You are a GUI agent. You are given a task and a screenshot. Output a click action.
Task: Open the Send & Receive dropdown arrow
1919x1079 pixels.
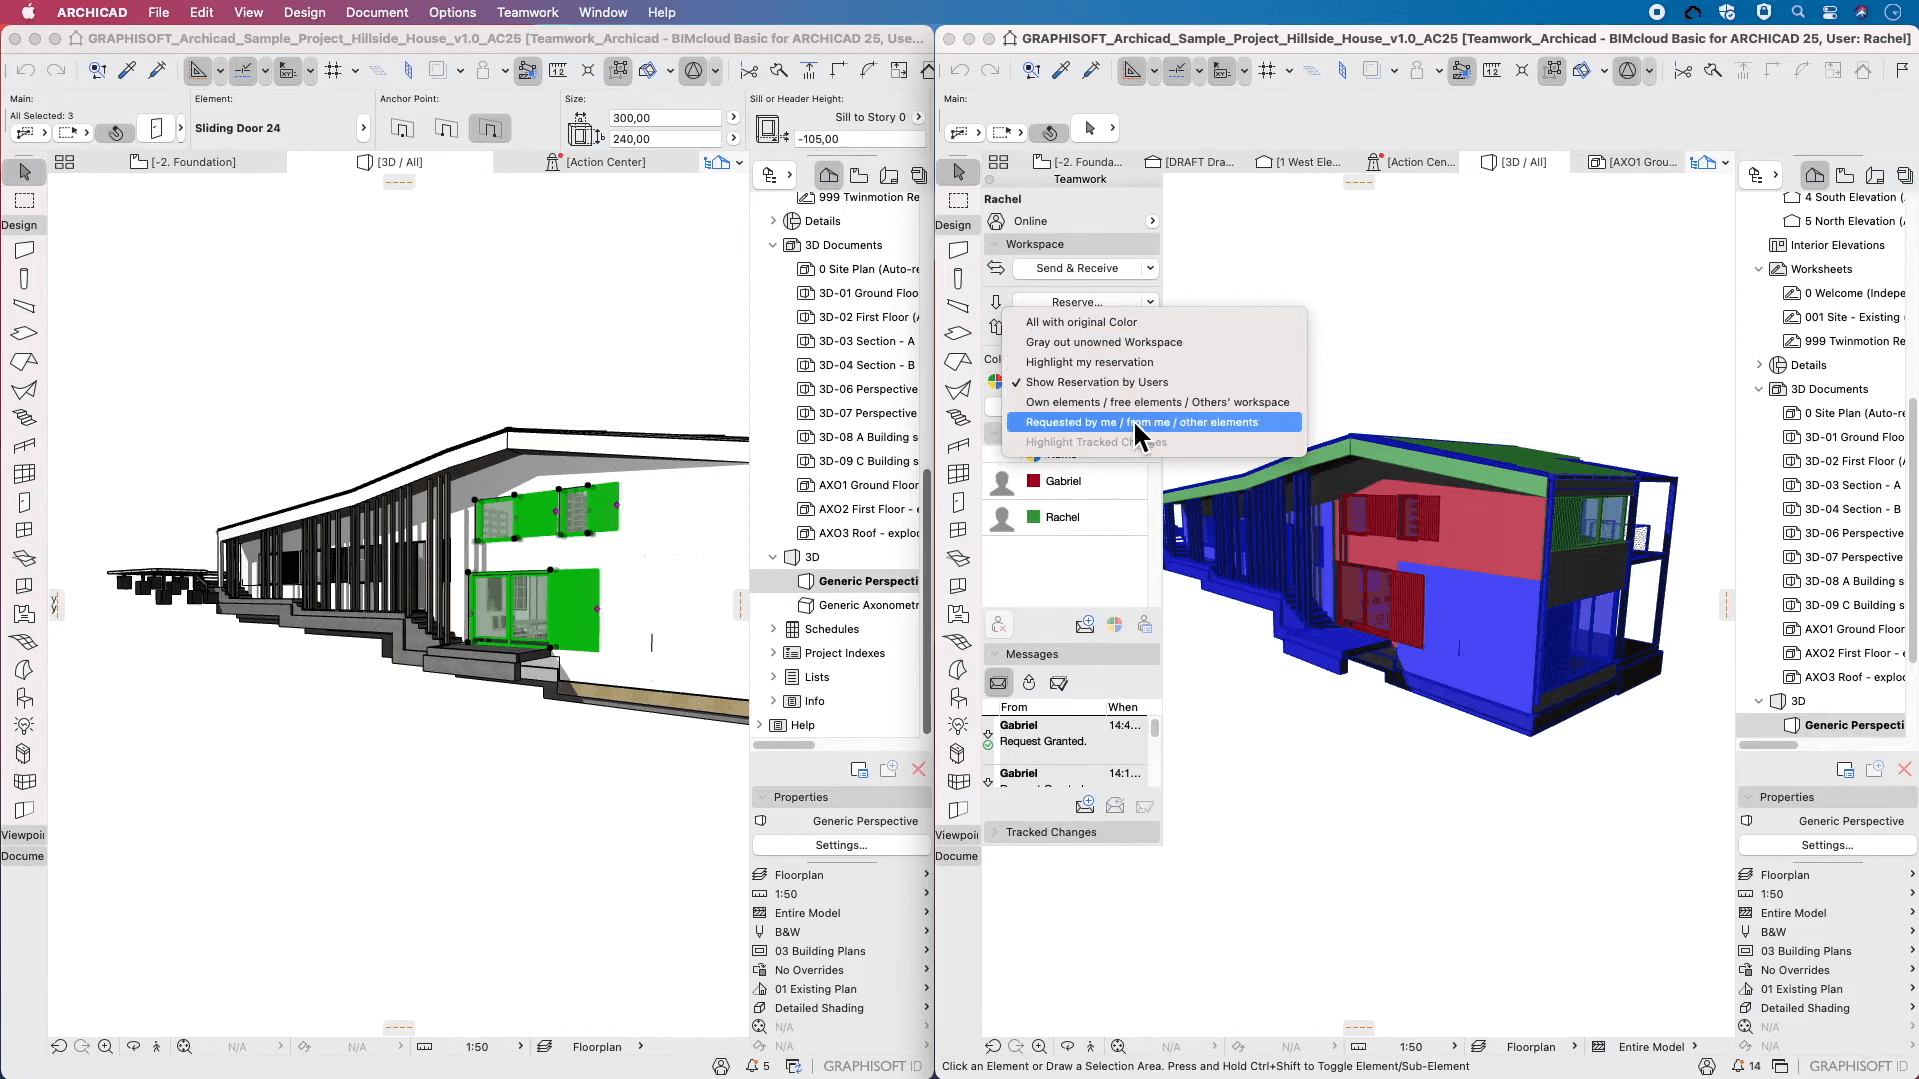1150,268
